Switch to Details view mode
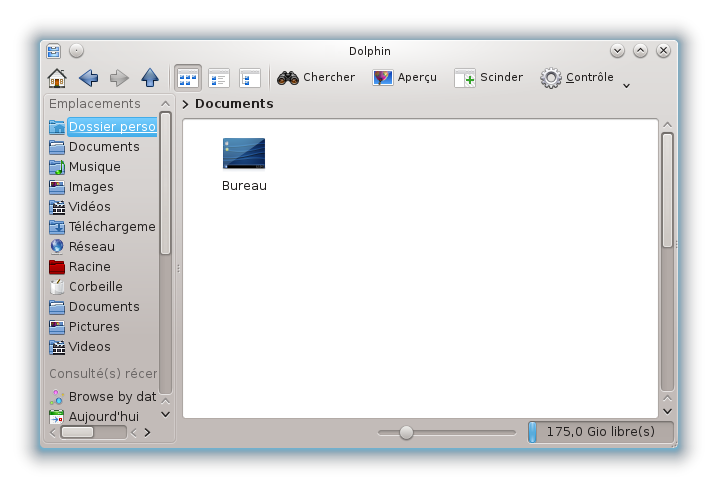Viewport: 718px width, 488px height. [219, 78]
